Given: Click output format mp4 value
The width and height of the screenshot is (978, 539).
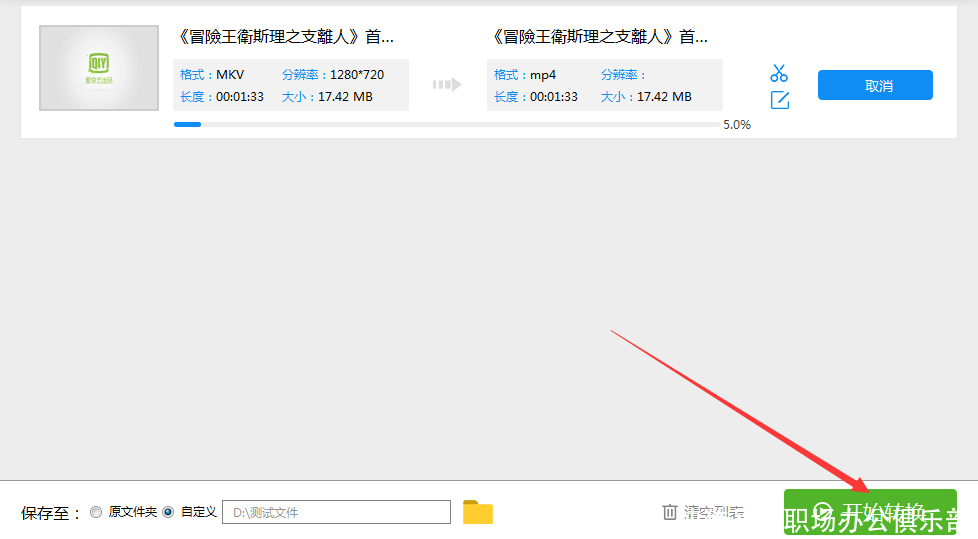Looking at the screenshot, I should 543,75.
